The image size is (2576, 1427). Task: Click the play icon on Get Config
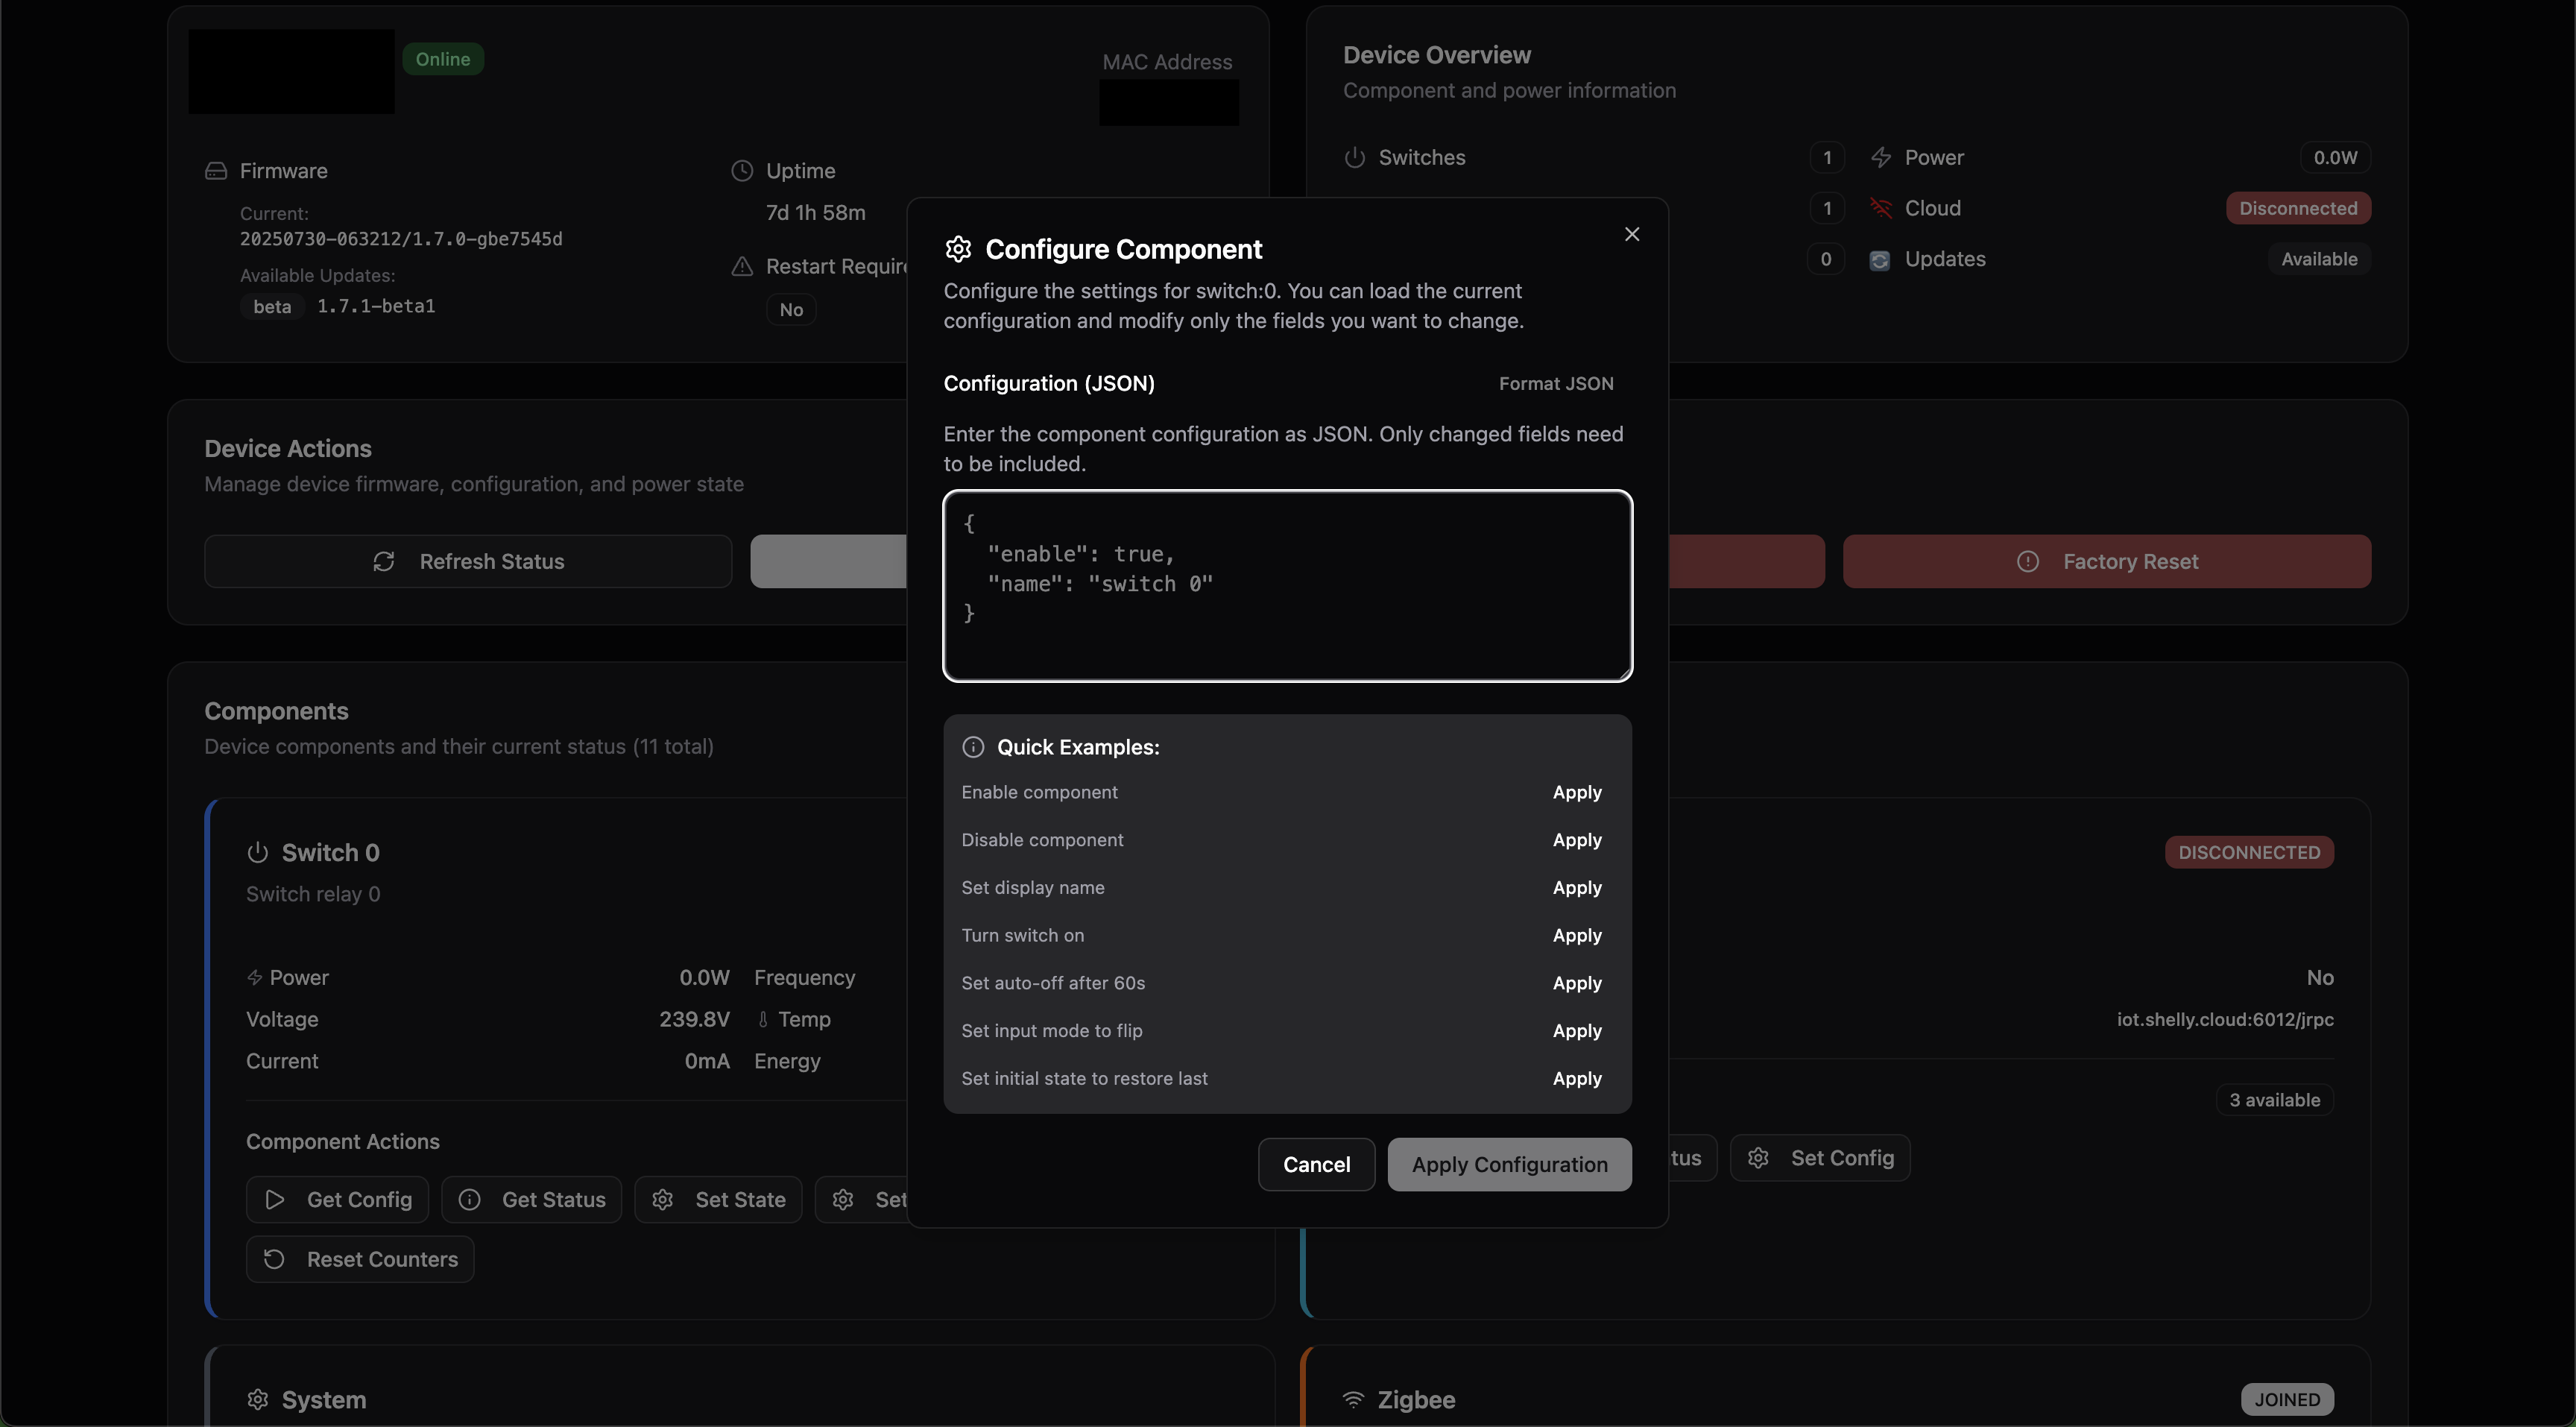pyautogui.click(x=275, y=1200)
